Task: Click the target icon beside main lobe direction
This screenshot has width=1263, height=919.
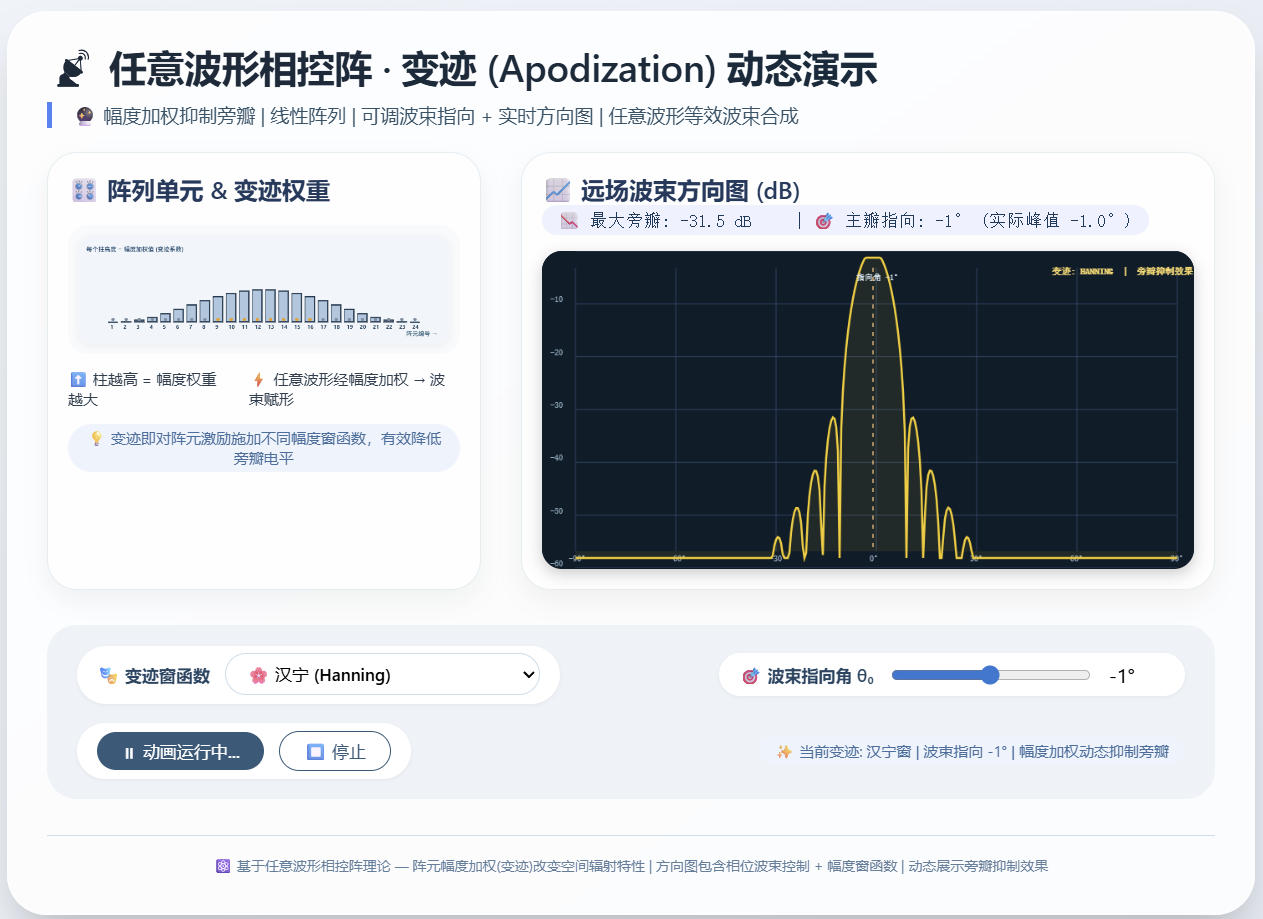Action: click(x=824, y=221)
